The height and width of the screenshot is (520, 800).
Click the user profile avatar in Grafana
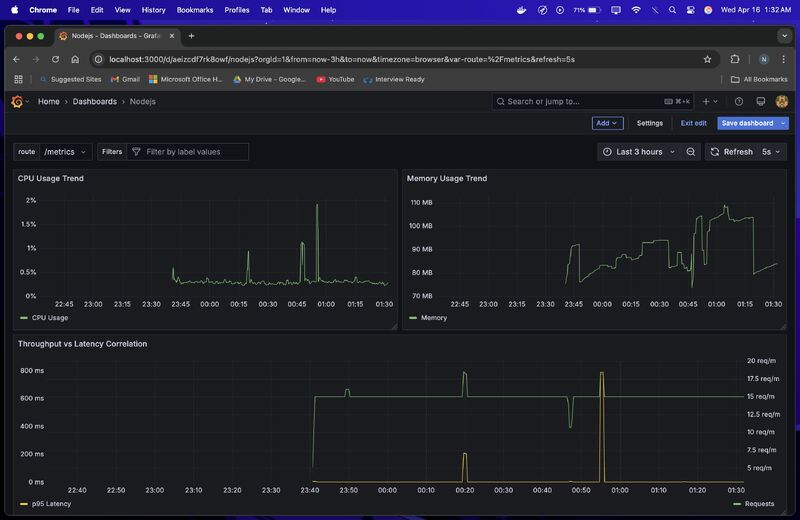(782, 101)
